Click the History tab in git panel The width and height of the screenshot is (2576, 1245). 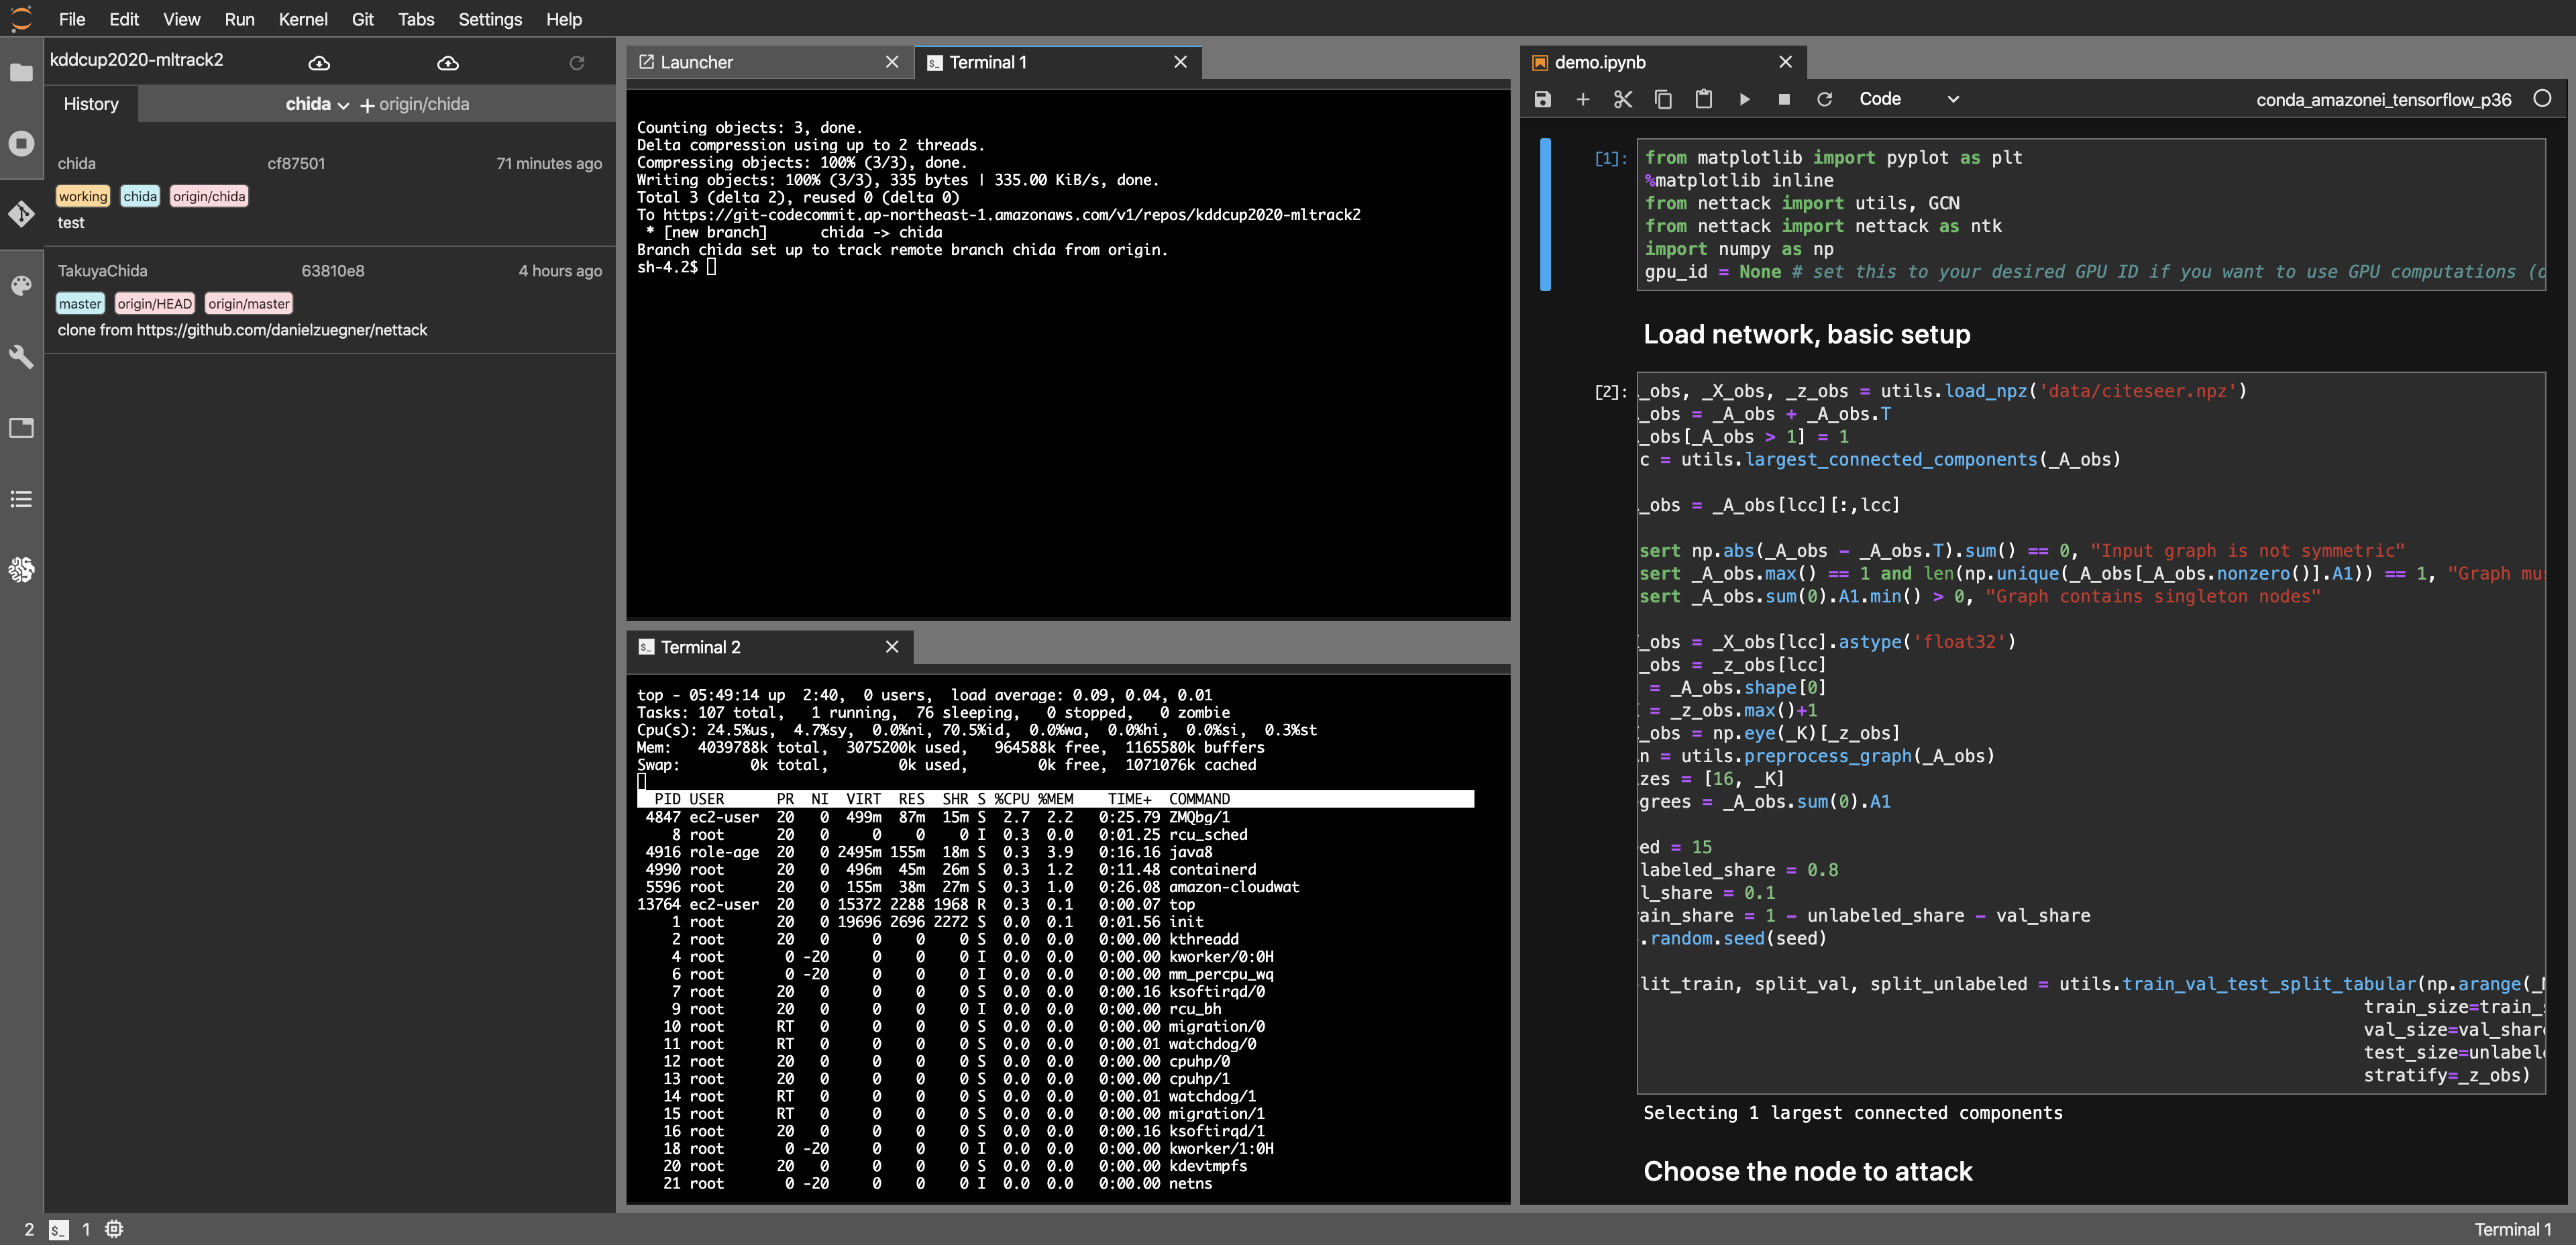[x=90, y=104]
